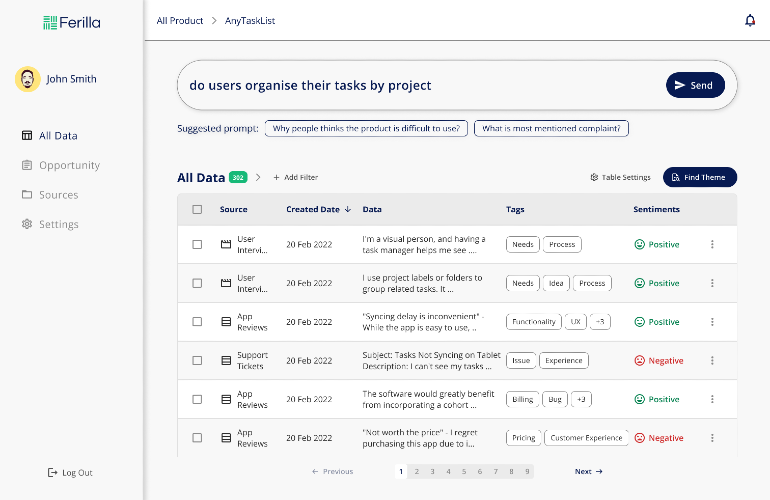The image size is (770, 500).
Task: Click the 302 count badge
Action: [x=238, y=178]
